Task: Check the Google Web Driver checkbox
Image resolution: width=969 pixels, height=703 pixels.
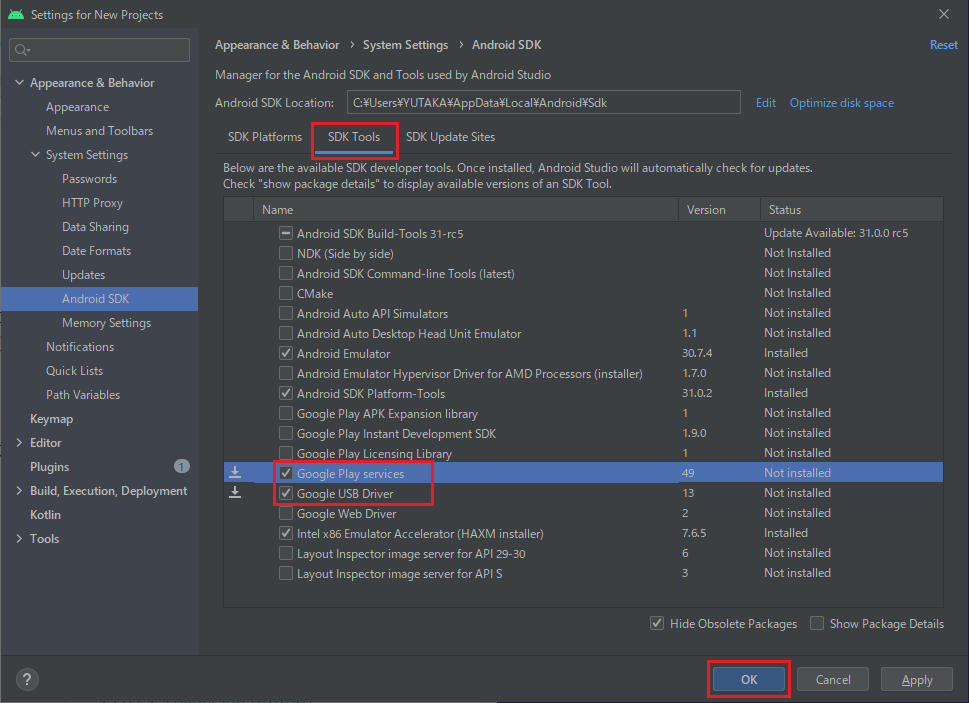Action: [286, 513]
